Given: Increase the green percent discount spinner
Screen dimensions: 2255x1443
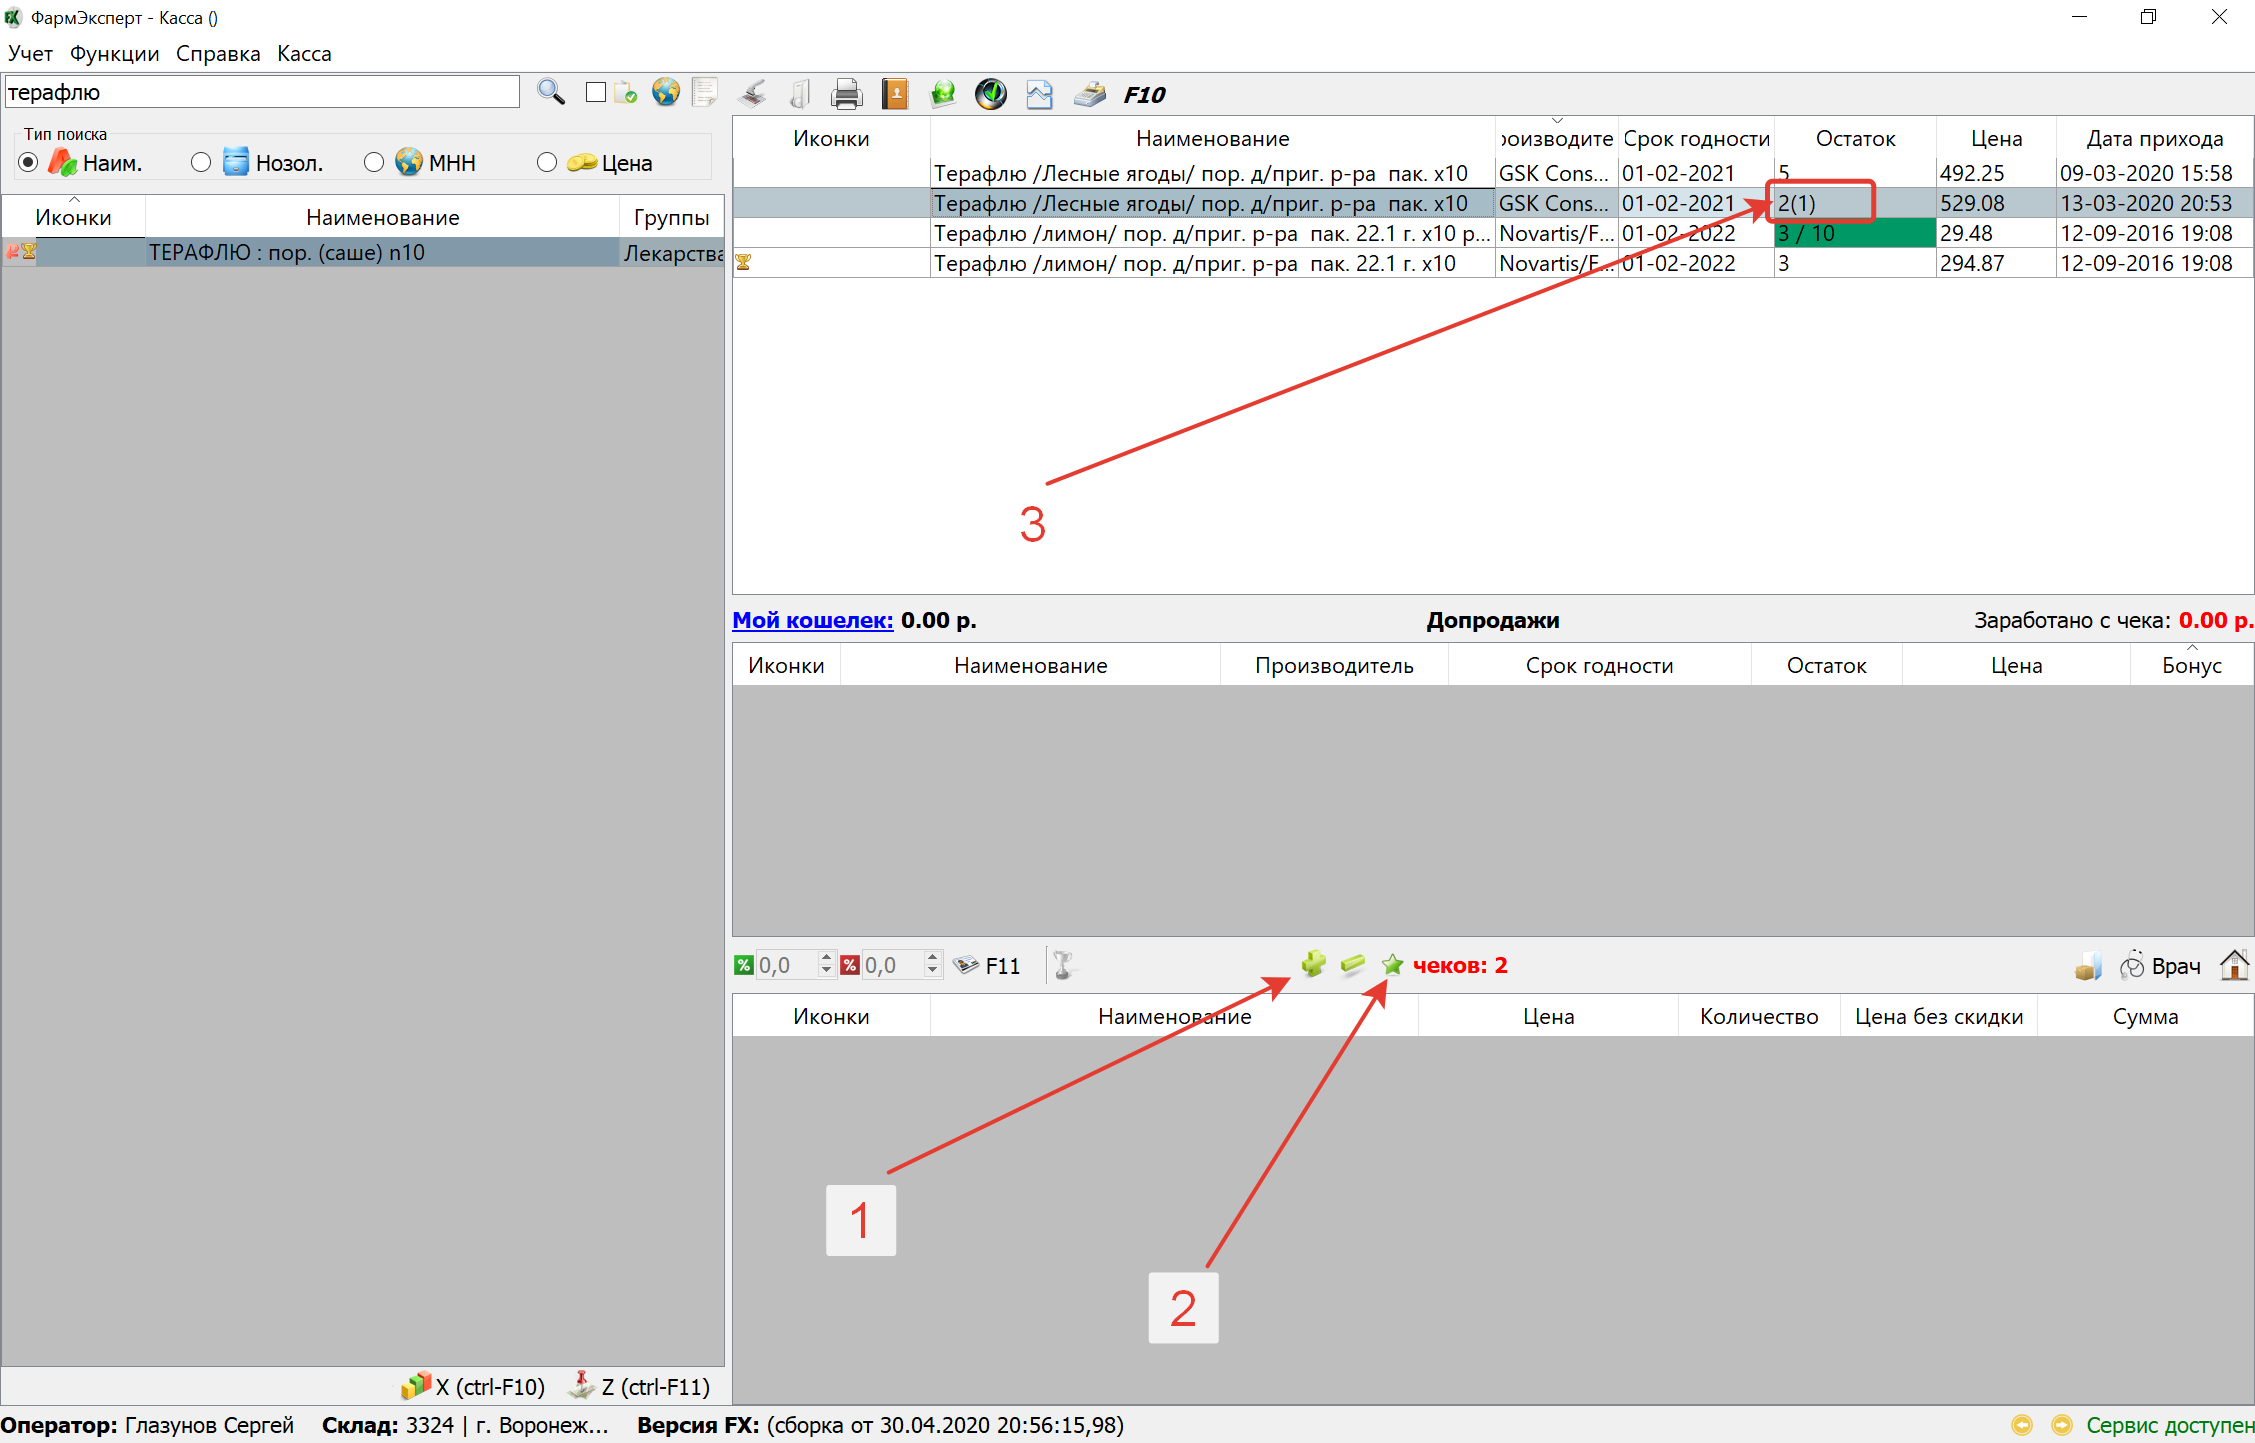Looking at the screenshot, I should 826,958.
